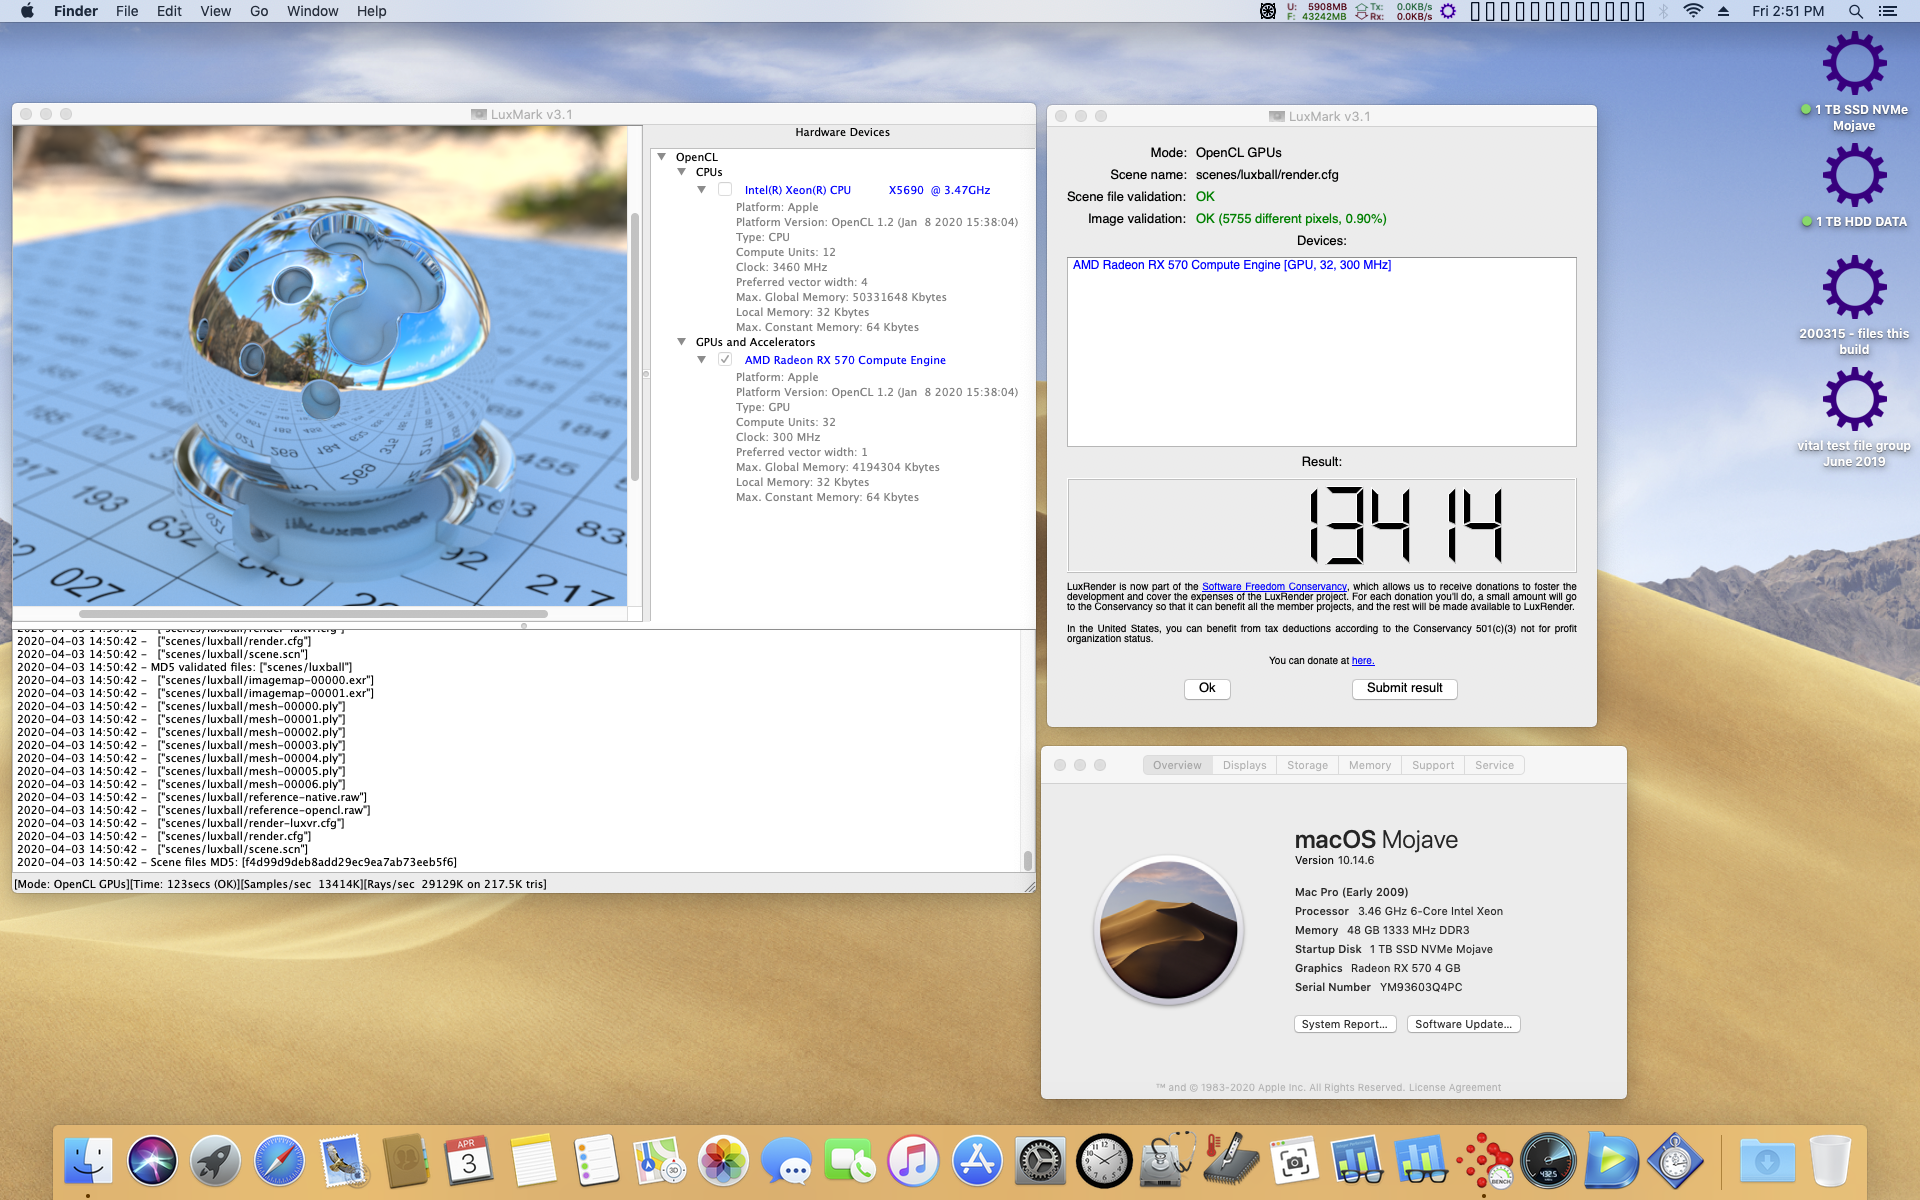Open Notification Center in menu bar
This screenshot has height=1200, width=1920.
tap(1887, 11)
